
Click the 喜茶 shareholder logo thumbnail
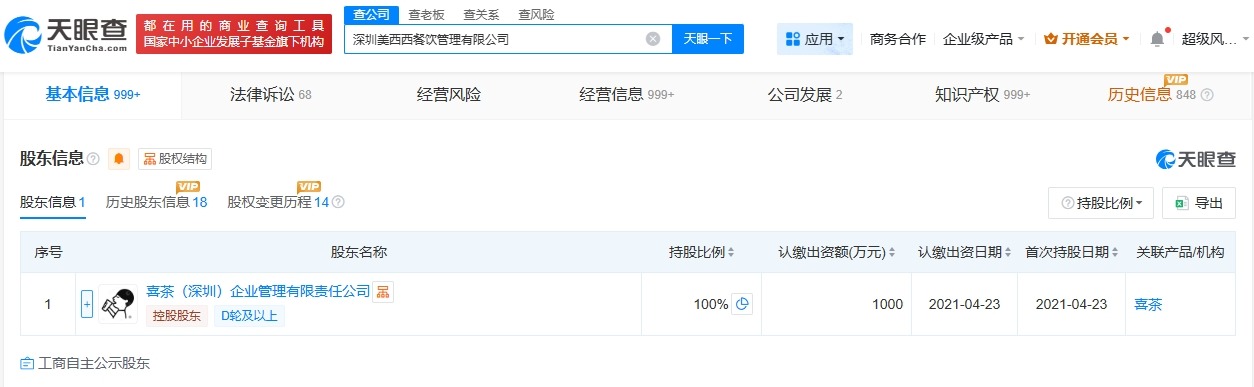tap(118, 304)
